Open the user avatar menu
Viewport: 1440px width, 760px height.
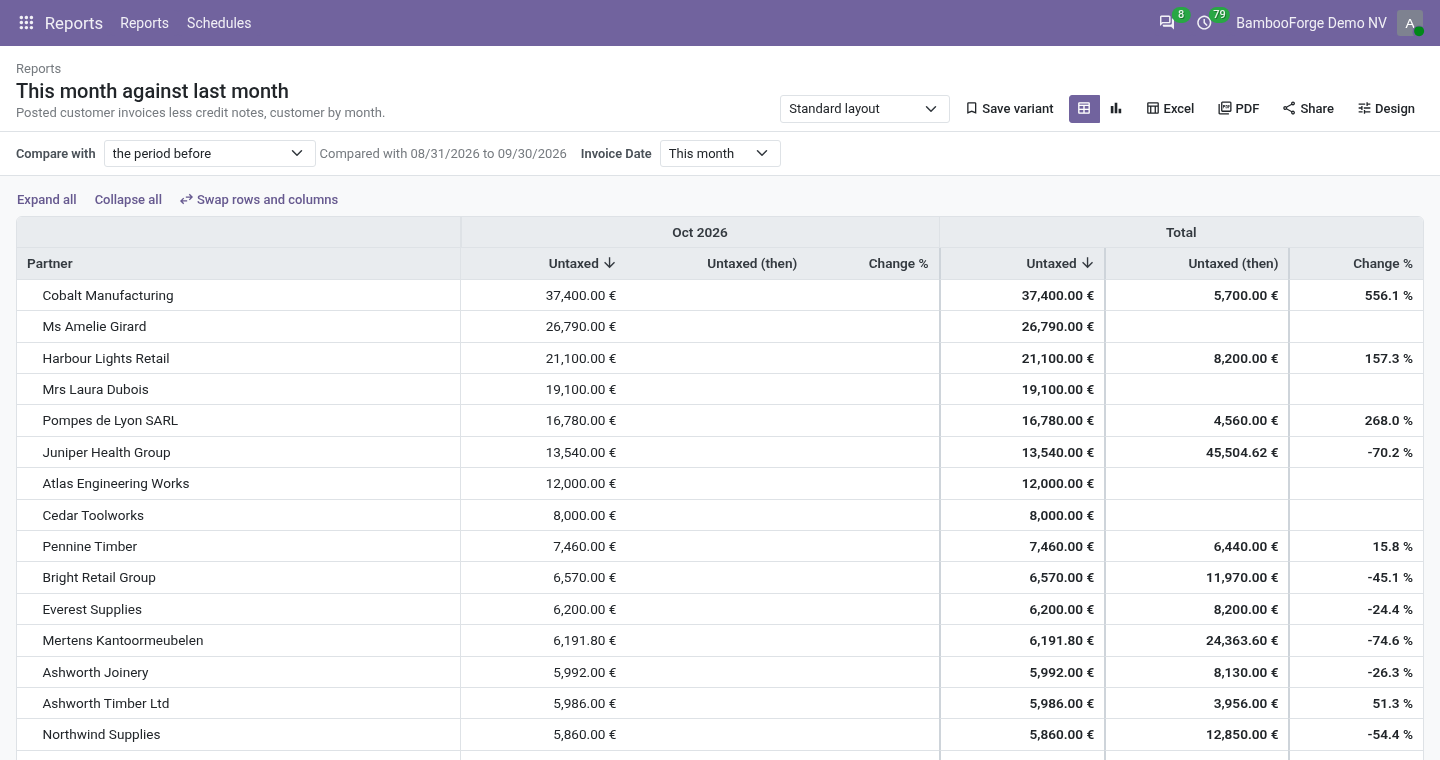coord(1410,23)
